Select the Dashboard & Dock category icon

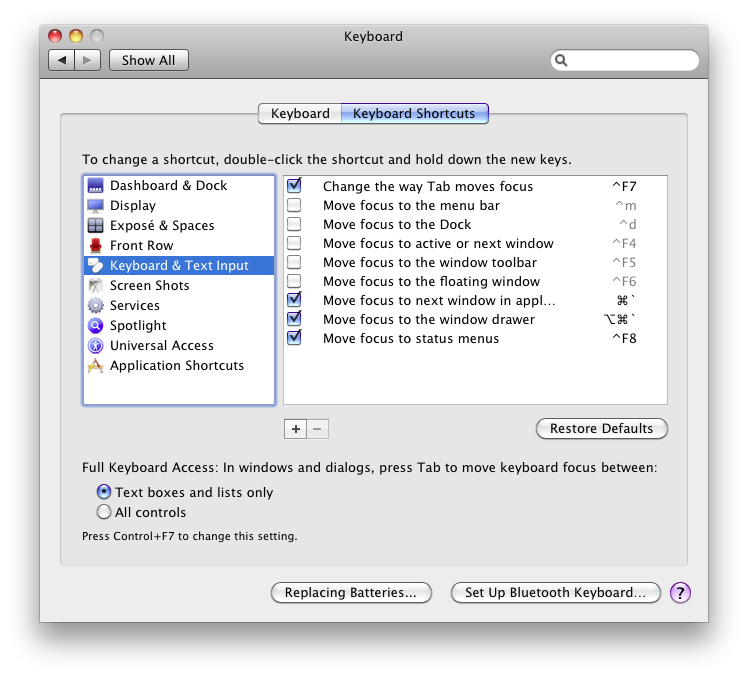pos(96,186)
